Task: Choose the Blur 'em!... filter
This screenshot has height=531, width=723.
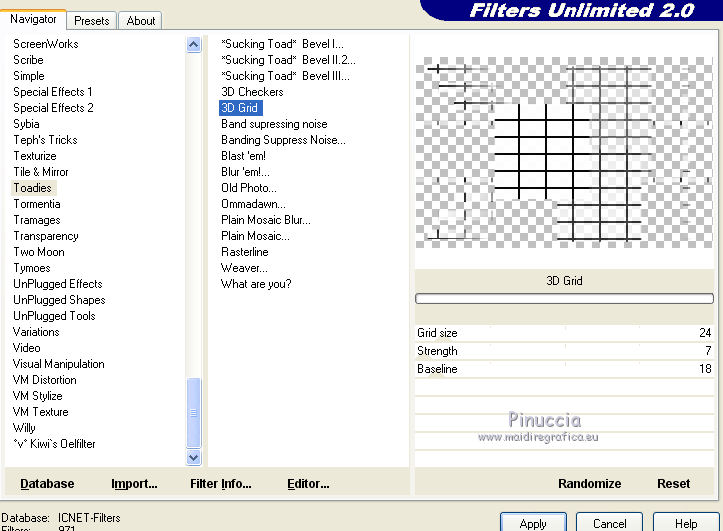Action: (x=245, y=172)
